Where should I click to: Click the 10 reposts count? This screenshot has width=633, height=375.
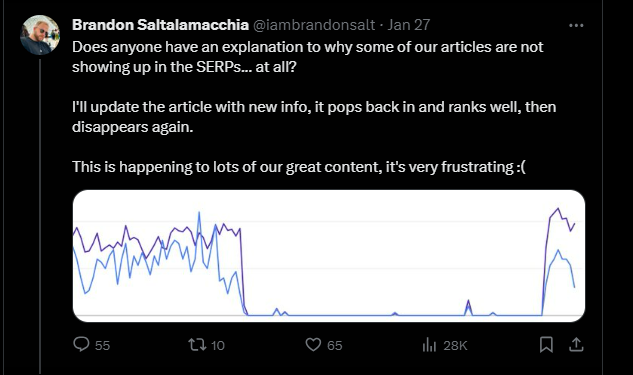pyautogui.click(x=218, y=346)
